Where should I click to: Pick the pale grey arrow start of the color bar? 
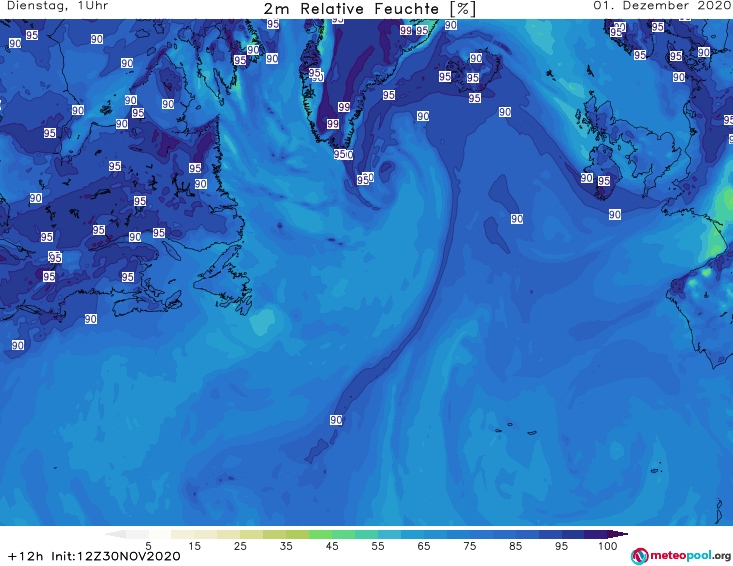[115, 534]
